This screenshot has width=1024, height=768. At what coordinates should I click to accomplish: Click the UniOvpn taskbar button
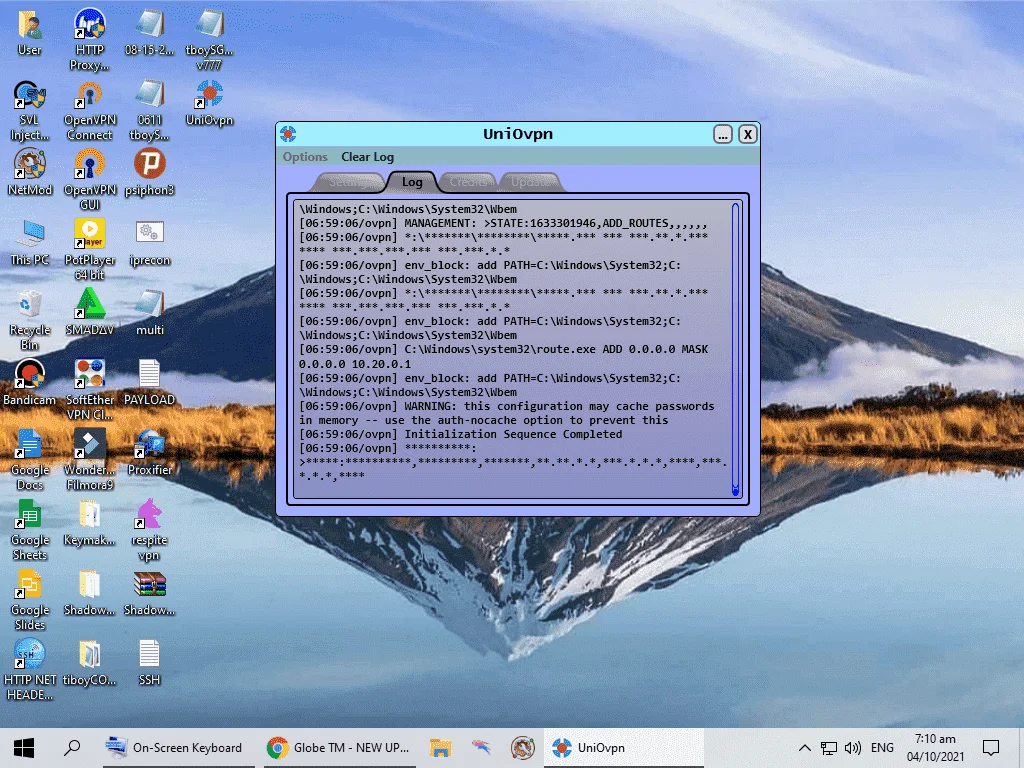[x=624, y=748]
